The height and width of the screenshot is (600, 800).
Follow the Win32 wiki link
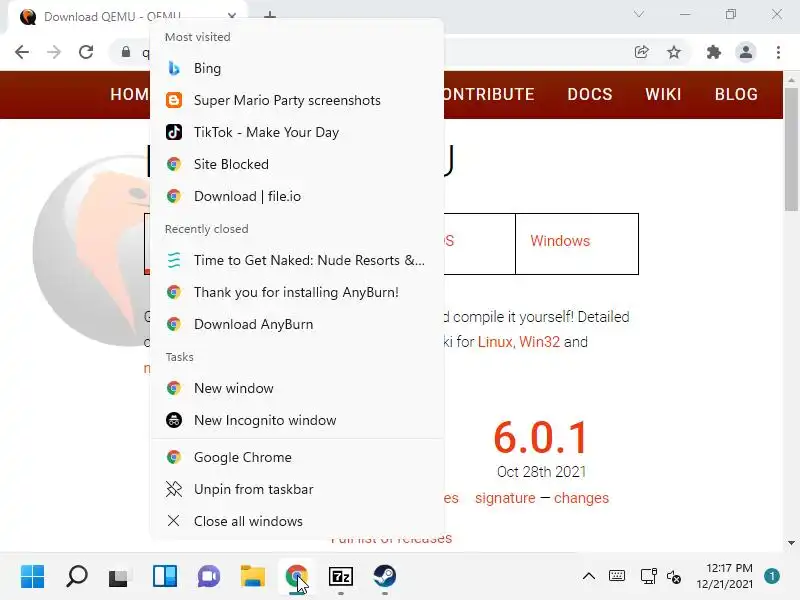tap(539, 342)
